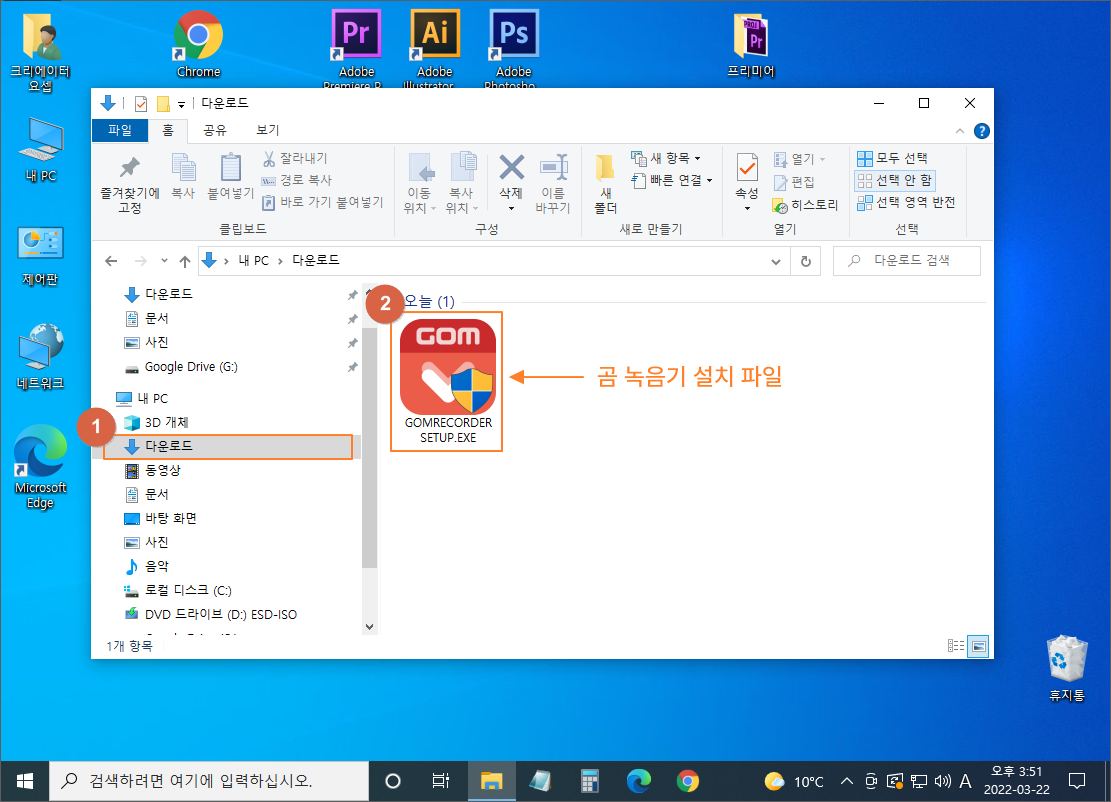Click back navigation arrow
Image resolution: width=1111 pixels, height=802 pixels.
pos(111,261)
